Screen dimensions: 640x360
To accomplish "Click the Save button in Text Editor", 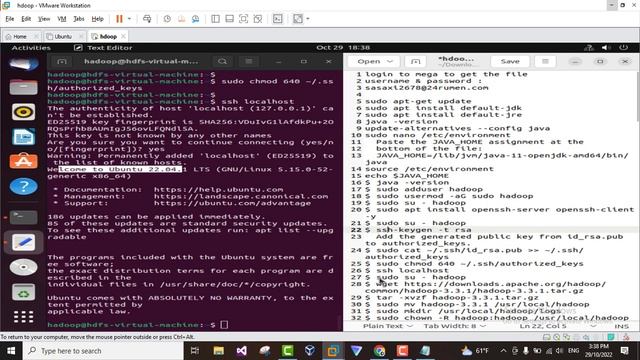I will click(510, 61).
